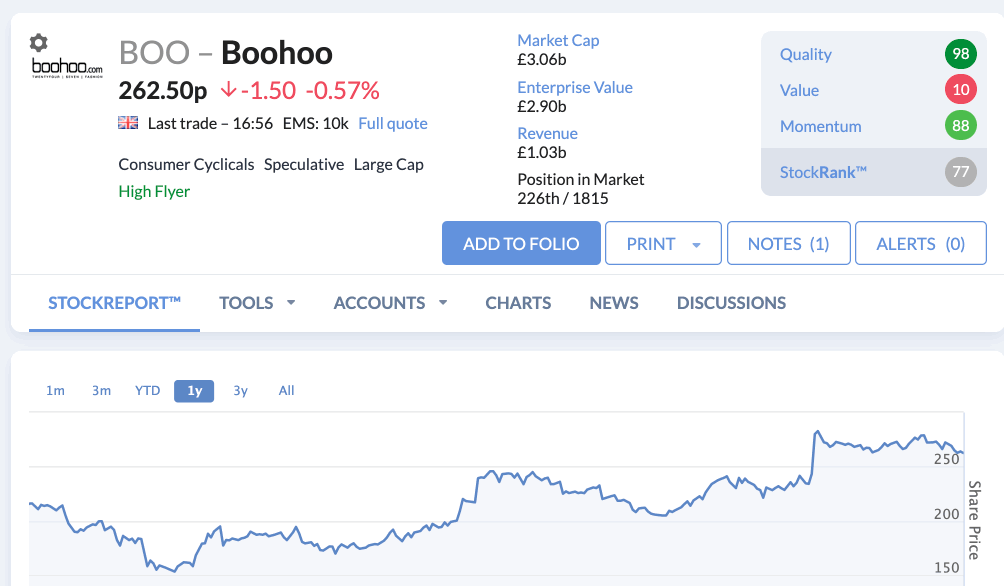Expand the PRINT dropdown arrow

[696, 245]
